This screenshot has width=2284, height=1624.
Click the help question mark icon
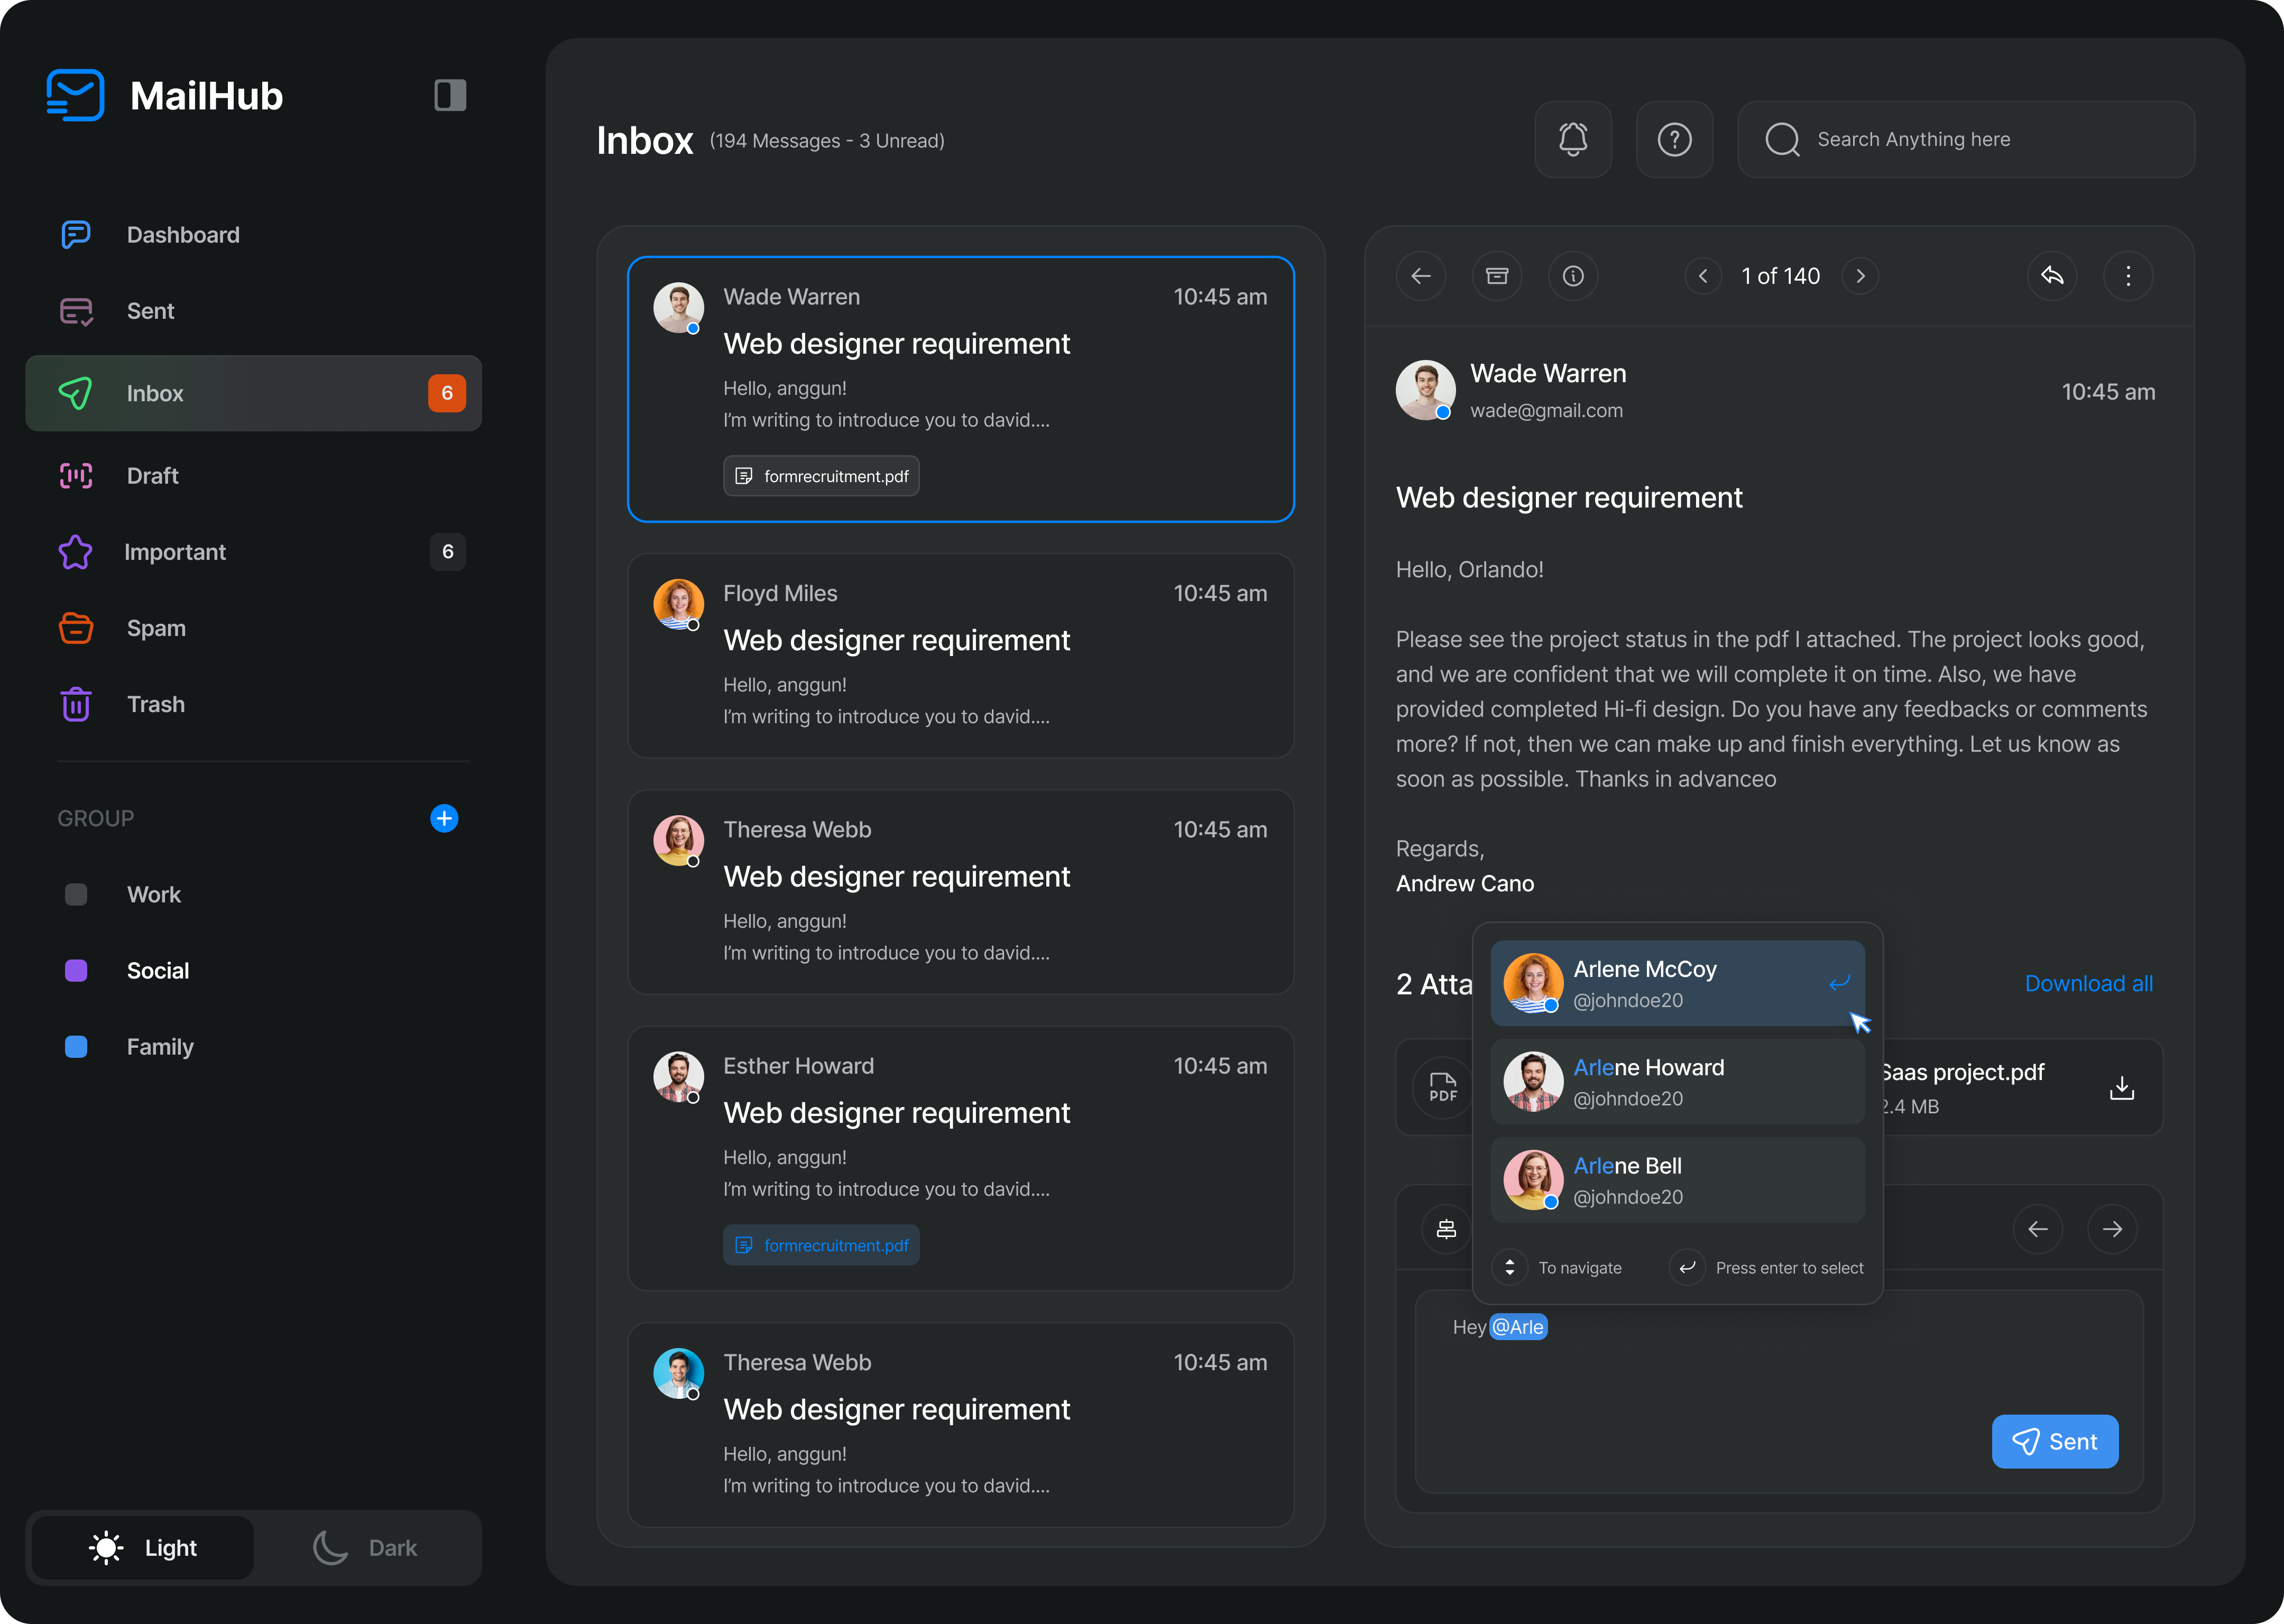pyautogui.click(x=1674, y=140)
